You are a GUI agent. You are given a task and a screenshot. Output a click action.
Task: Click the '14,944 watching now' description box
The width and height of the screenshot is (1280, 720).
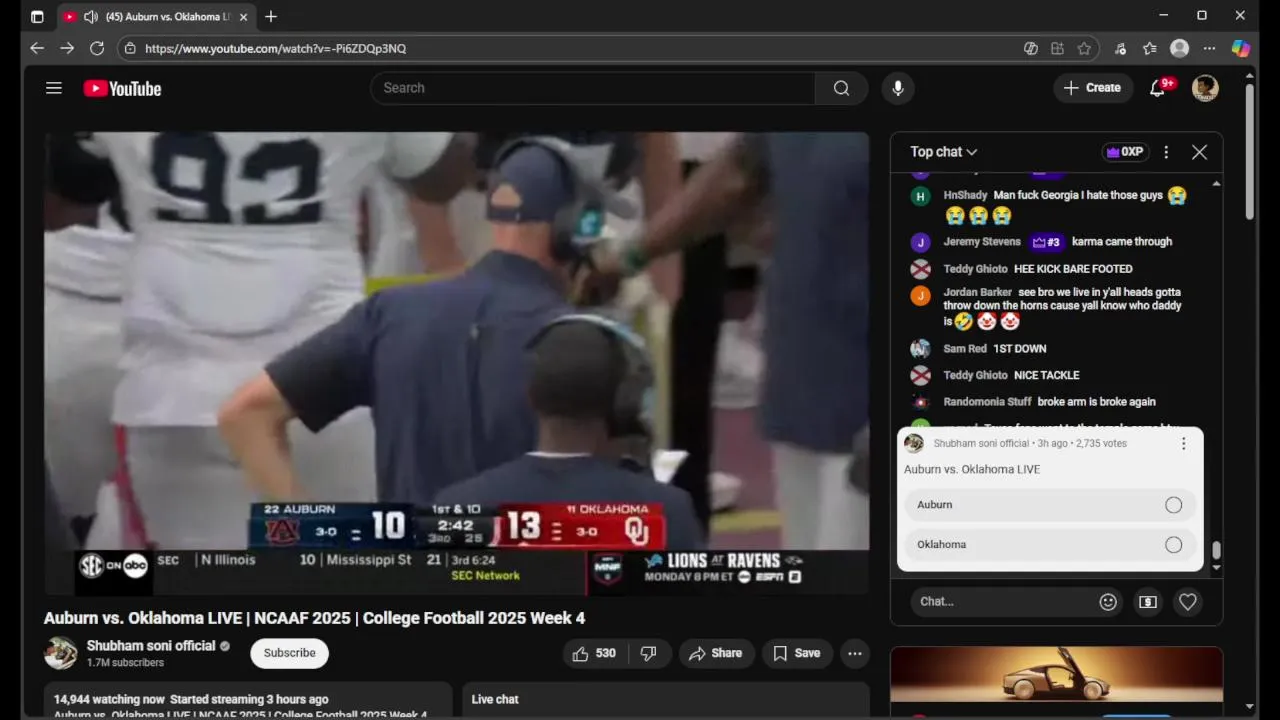[248, 699]
